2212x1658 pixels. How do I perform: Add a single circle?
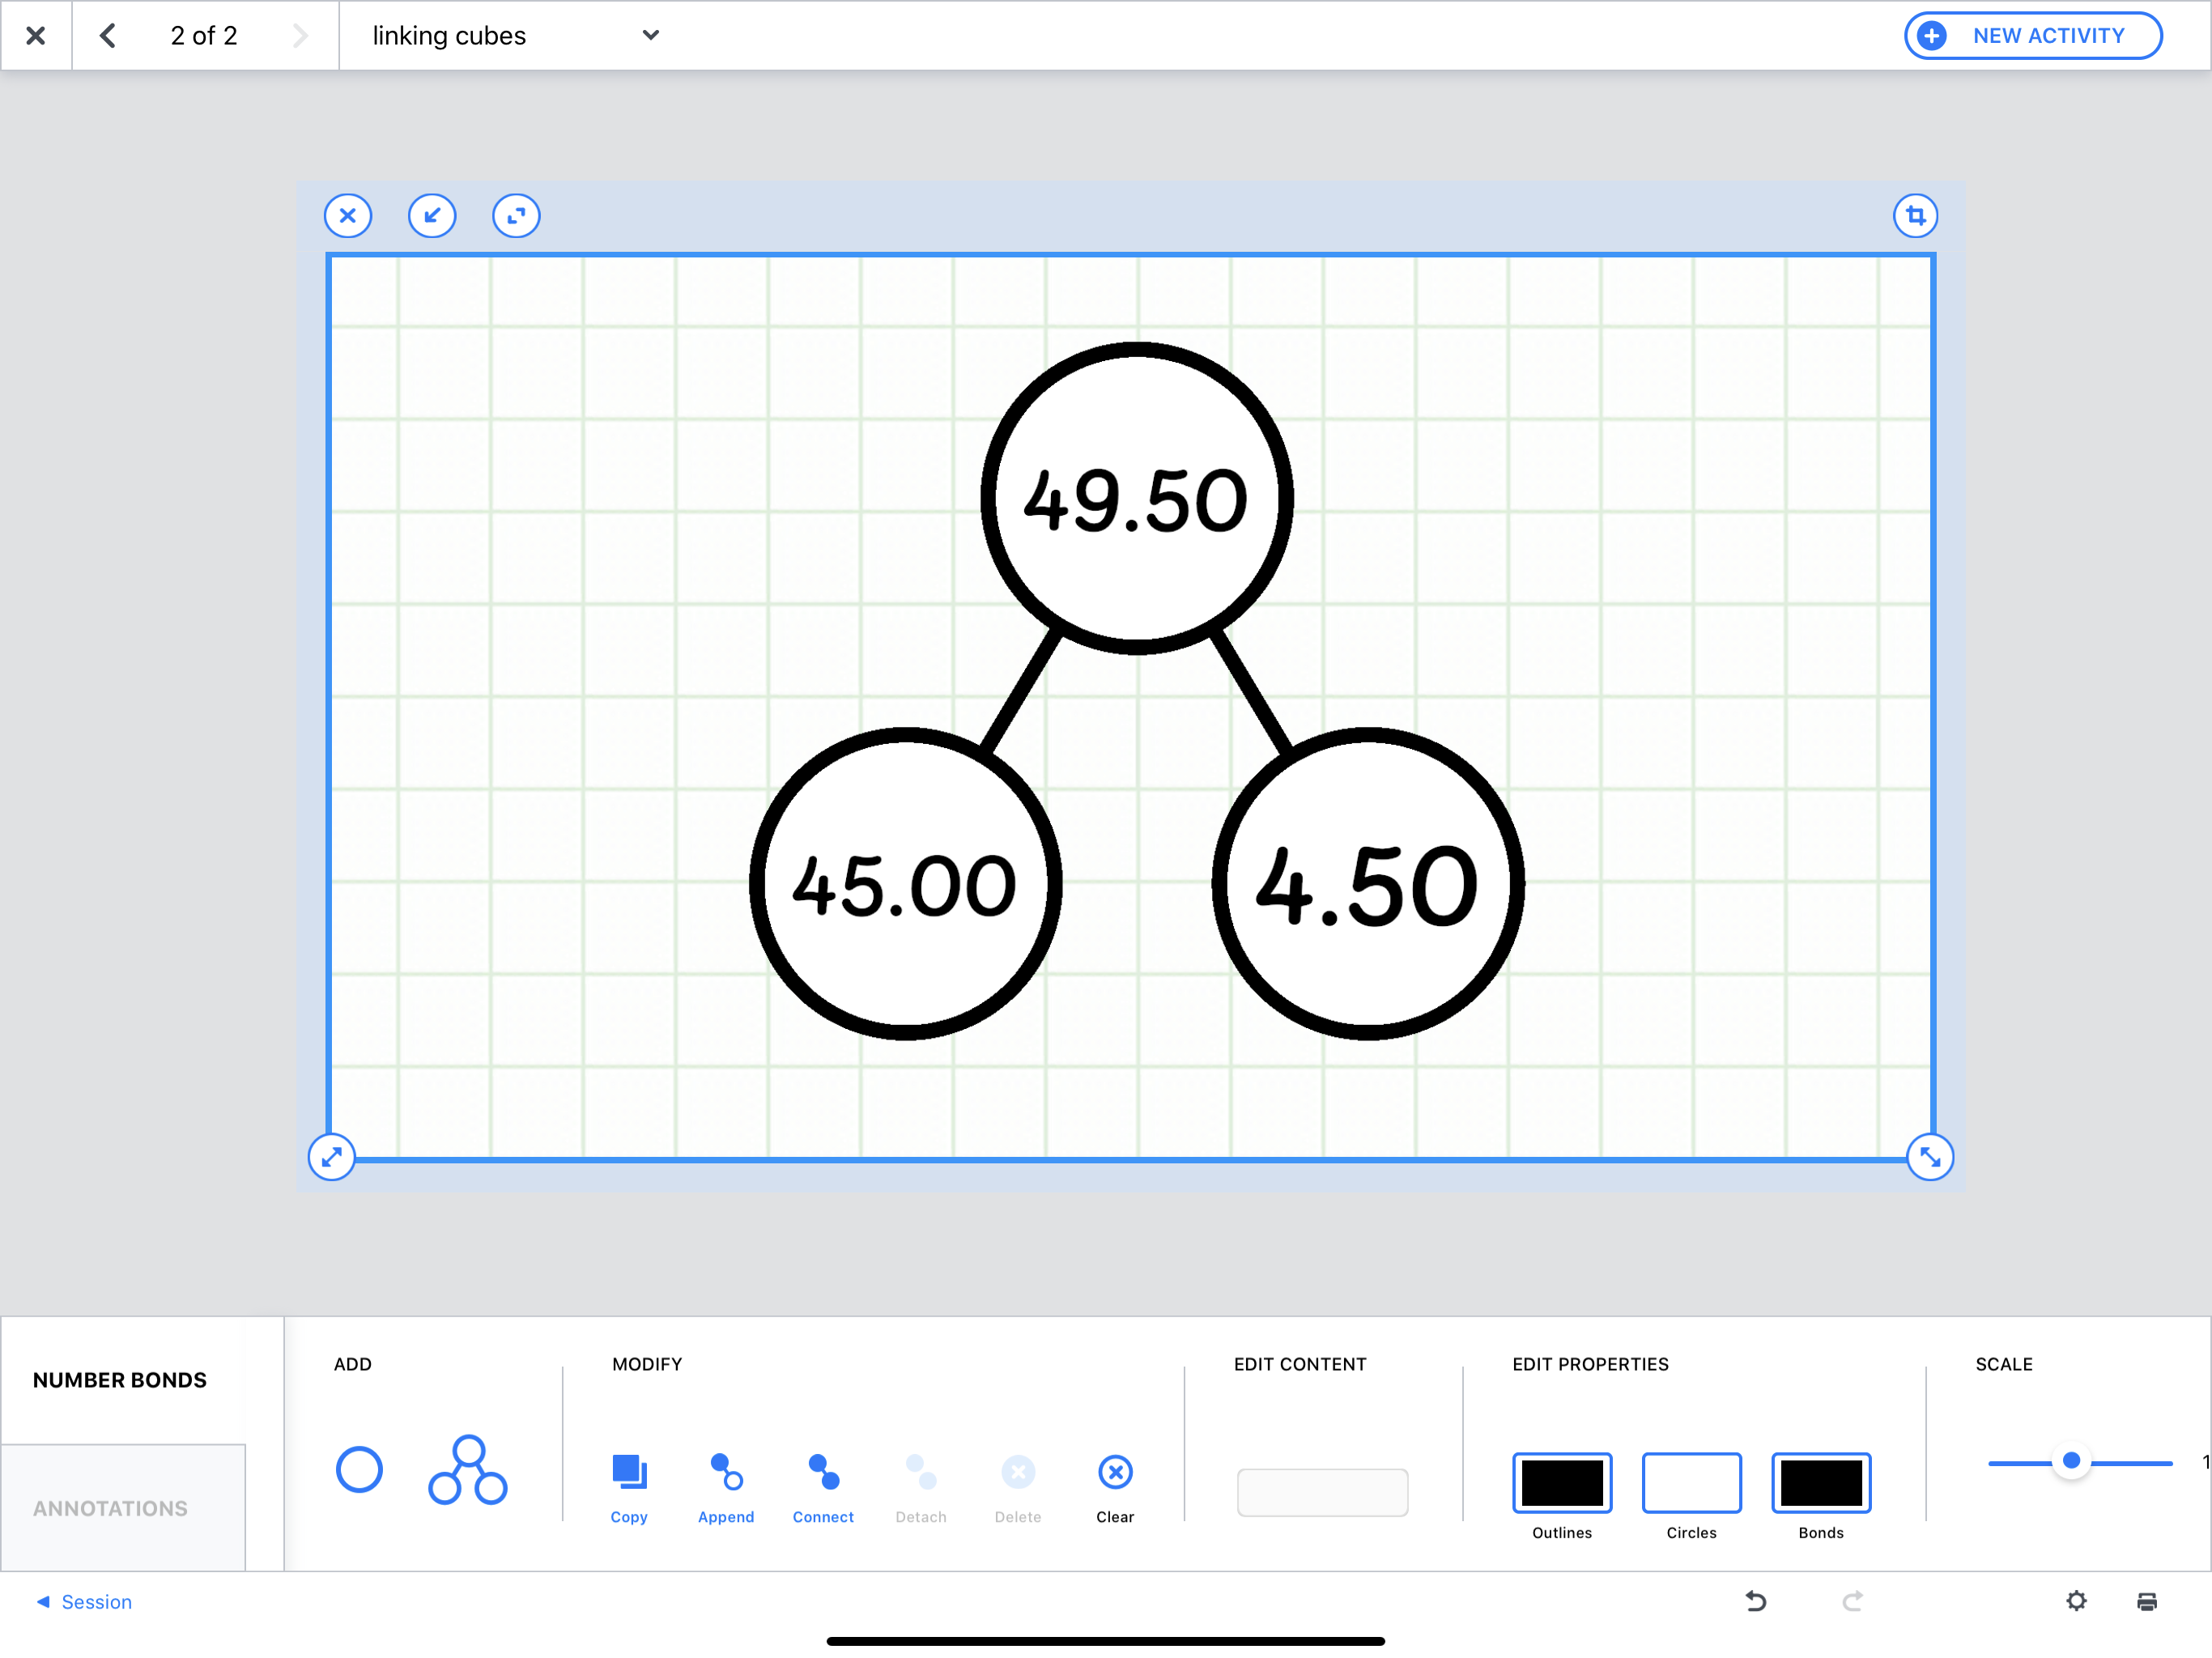(x=359, y=1469)
